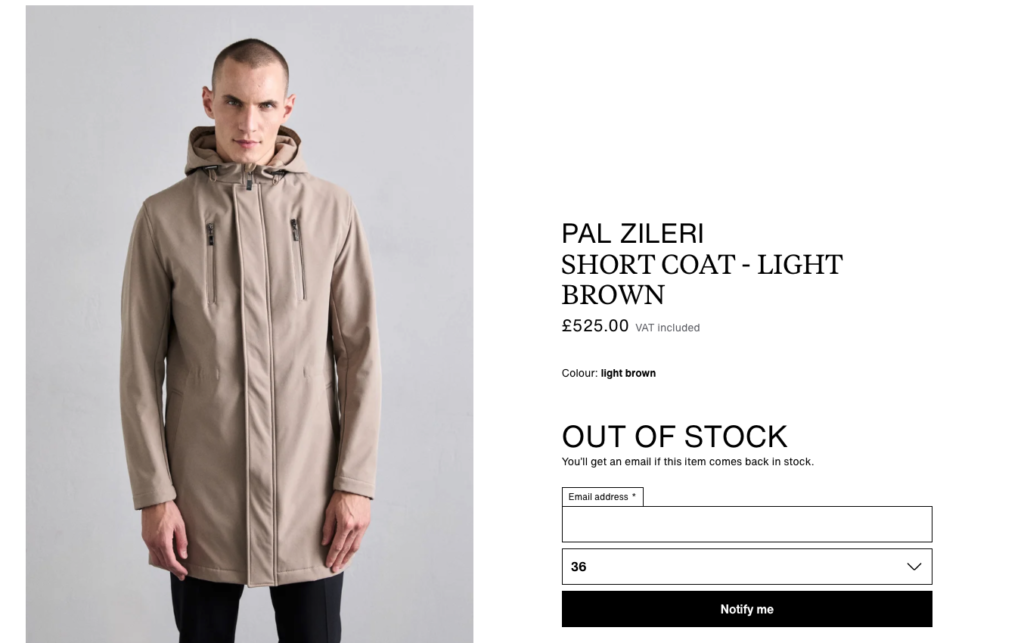Click the chevron arrow in the size selector
This screenshot has height=643, width=1024.
pyautogui.click(x=914, y=567)
